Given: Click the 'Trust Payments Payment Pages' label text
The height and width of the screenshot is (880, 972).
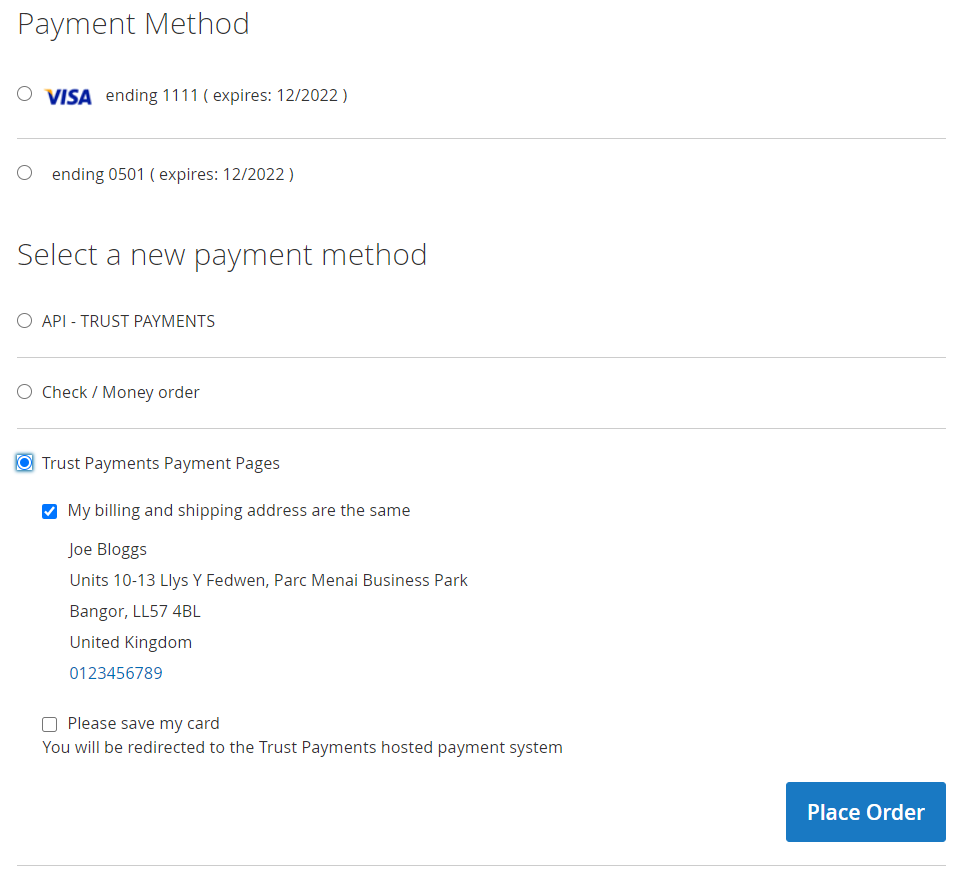Looking at the screenshot, I should coord(160,463).
